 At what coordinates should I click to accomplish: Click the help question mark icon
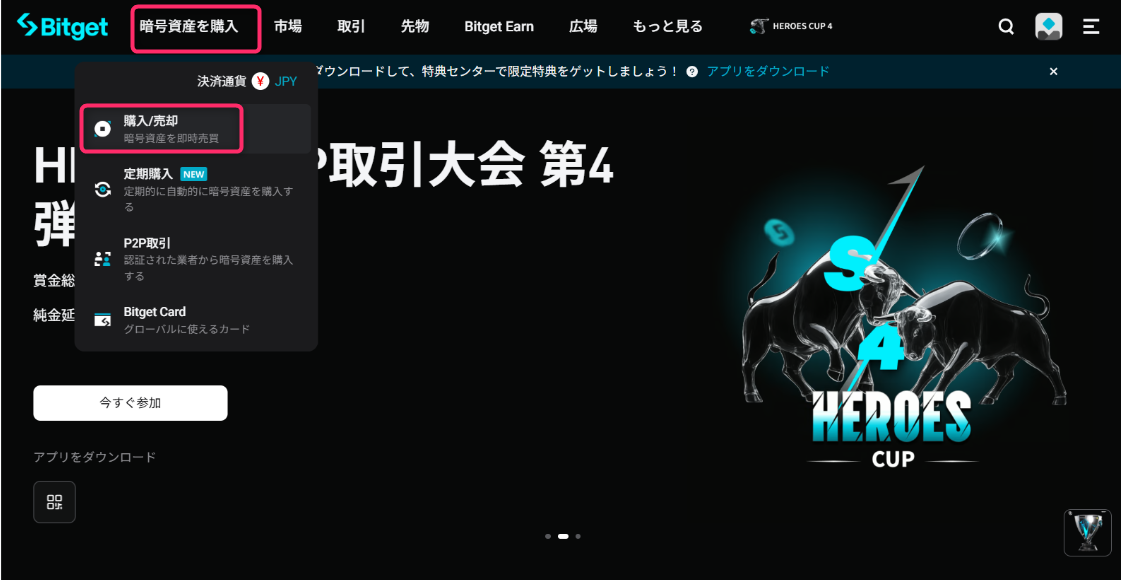pos(692,72)
